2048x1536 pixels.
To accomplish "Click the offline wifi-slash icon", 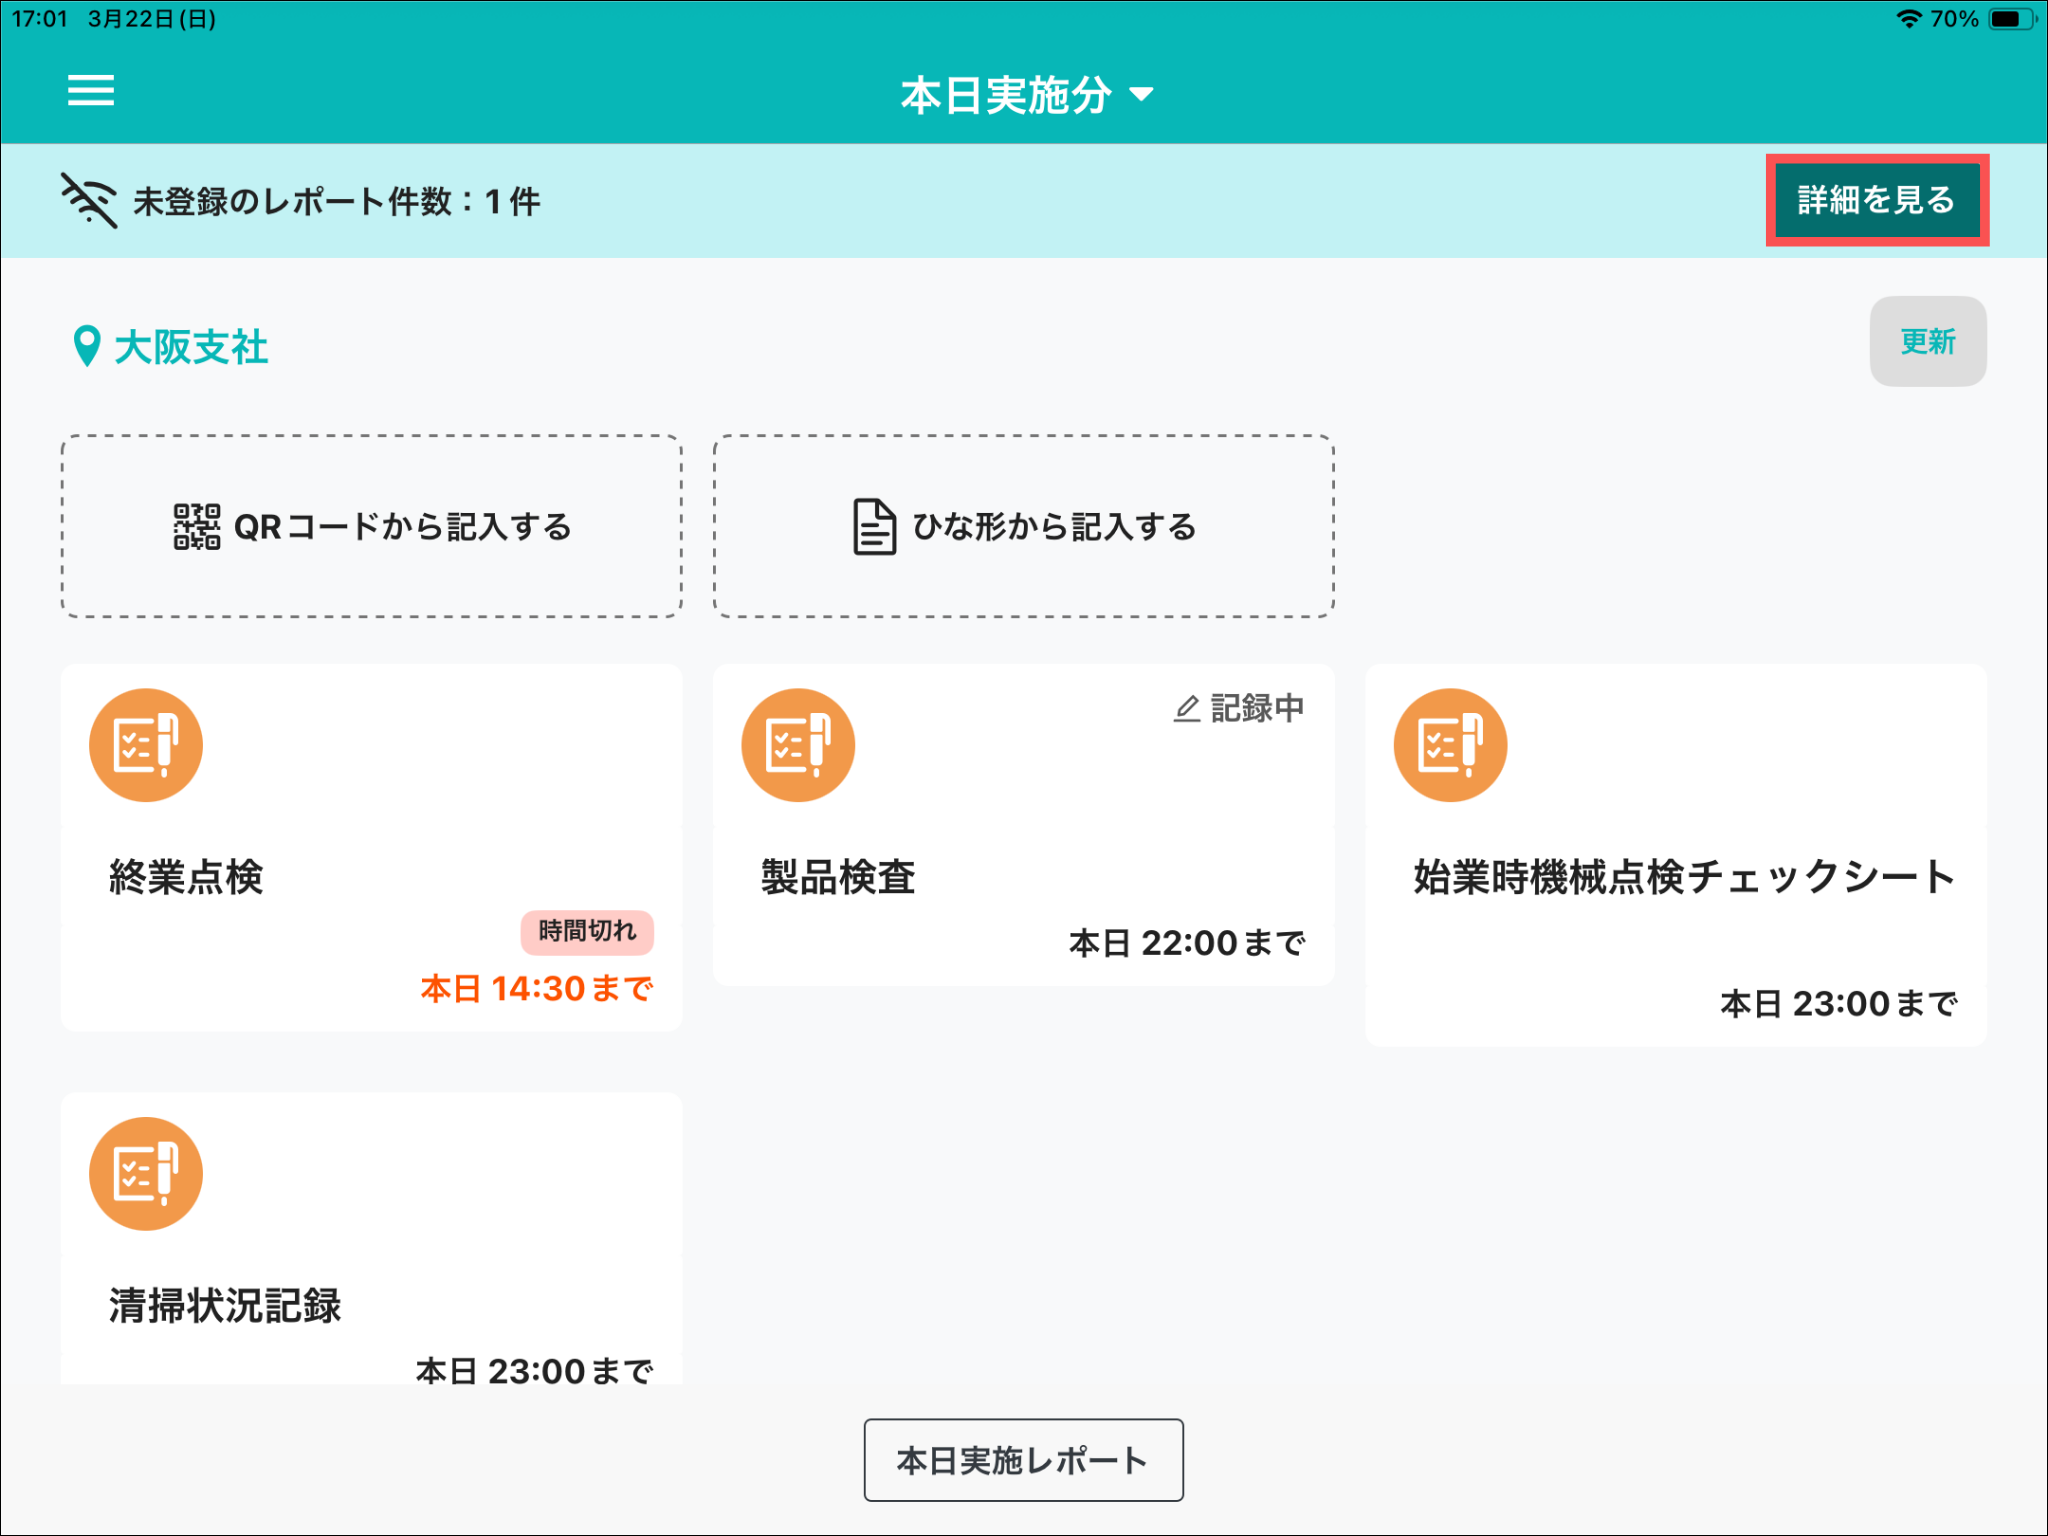I will coord(88,200).
